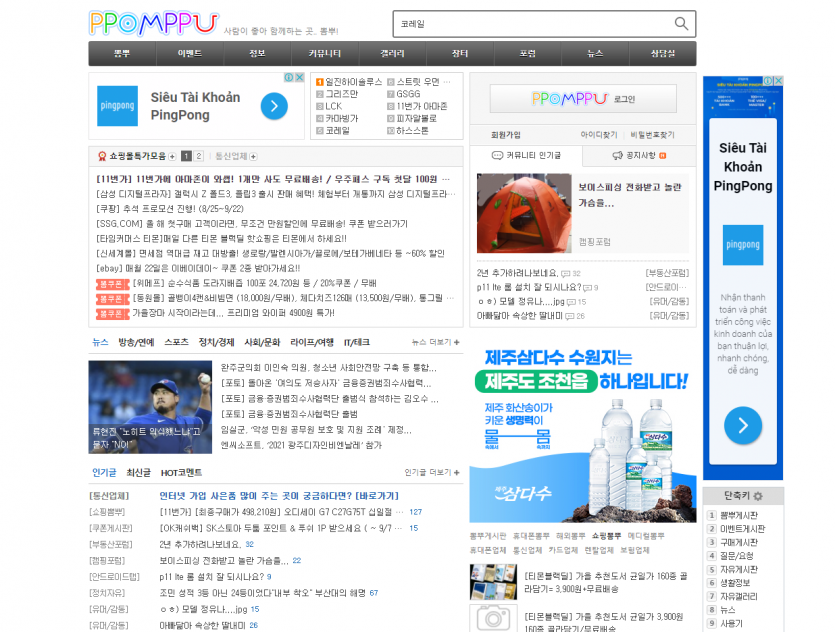Viewport: 835px width, 632px height.
Task: Click the PPOMPPU logo in the header
Action: (153, 23)
